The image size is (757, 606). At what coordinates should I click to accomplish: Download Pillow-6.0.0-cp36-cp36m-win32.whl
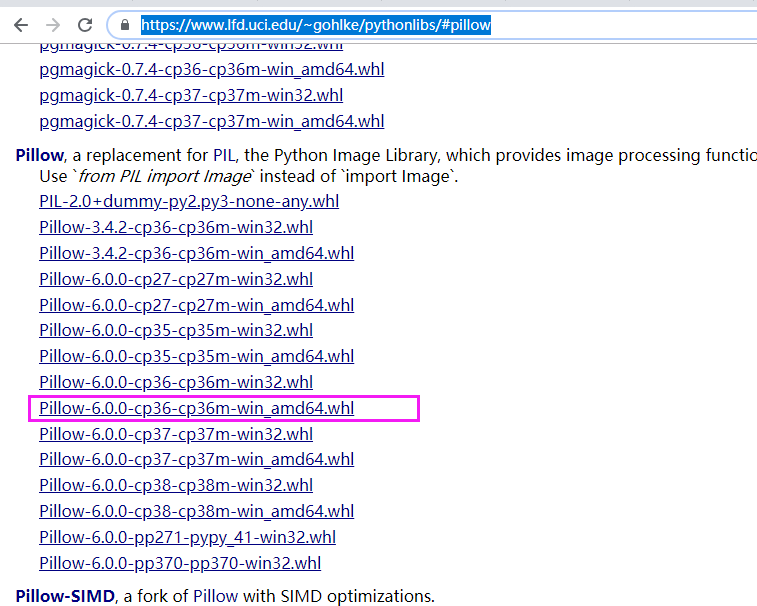coord(176,382)
